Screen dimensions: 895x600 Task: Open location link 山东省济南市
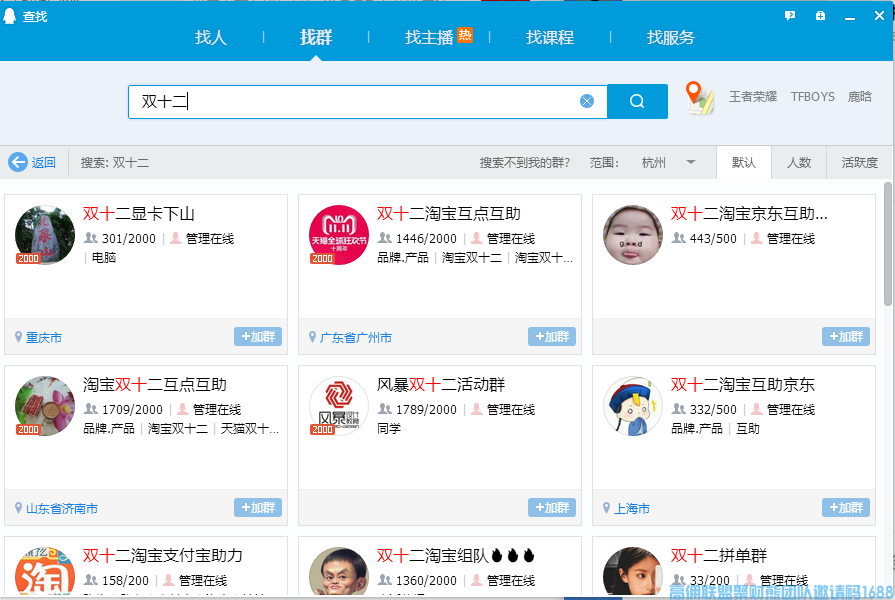click(62, 508)
